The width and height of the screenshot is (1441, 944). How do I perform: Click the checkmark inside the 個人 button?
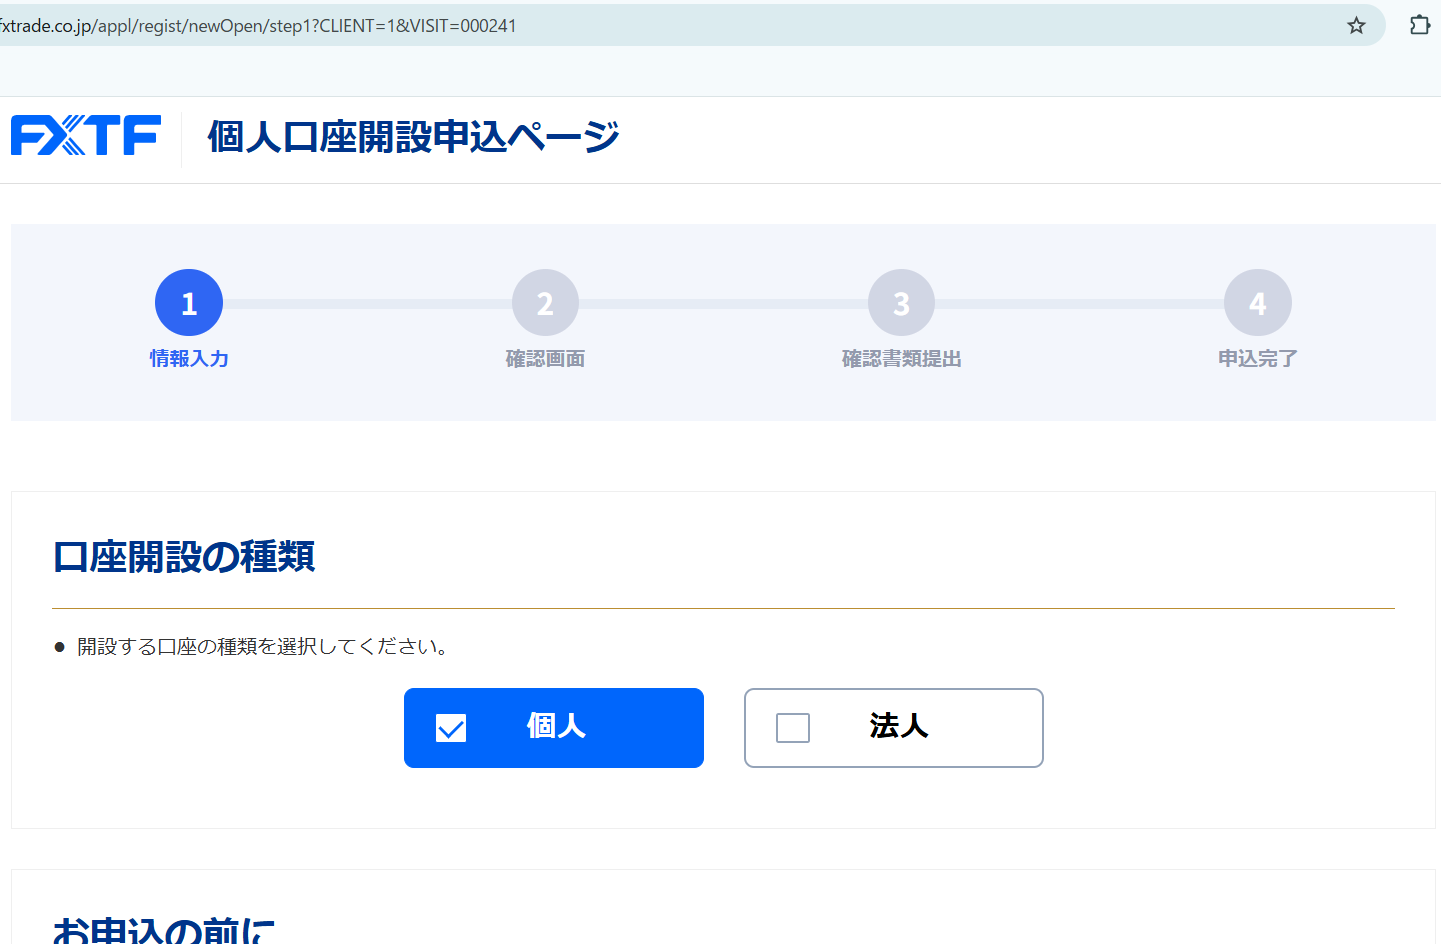coord(449,727)
